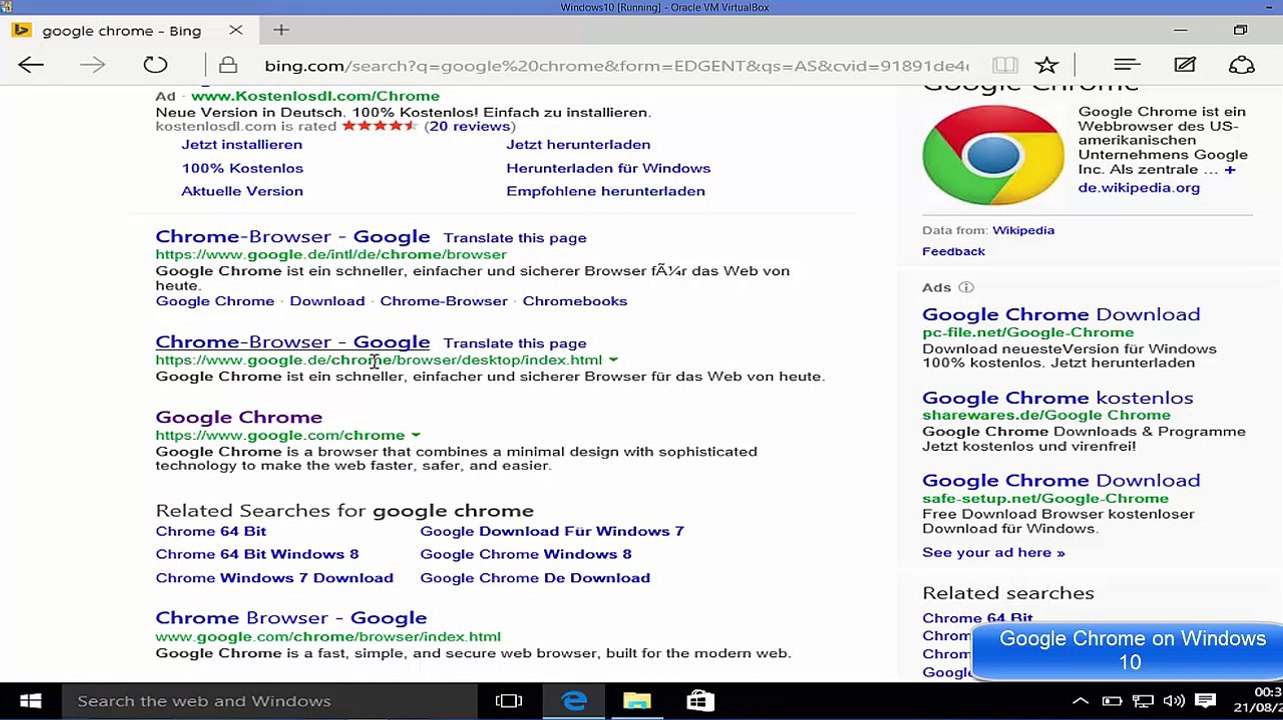Launch the Store from the taskbar

coord(700,701)
